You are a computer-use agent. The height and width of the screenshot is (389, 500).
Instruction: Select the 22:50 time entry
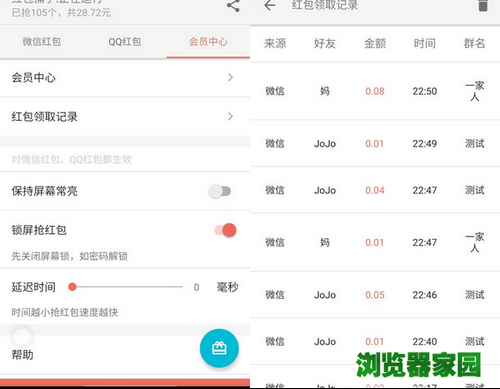point(425,91)
